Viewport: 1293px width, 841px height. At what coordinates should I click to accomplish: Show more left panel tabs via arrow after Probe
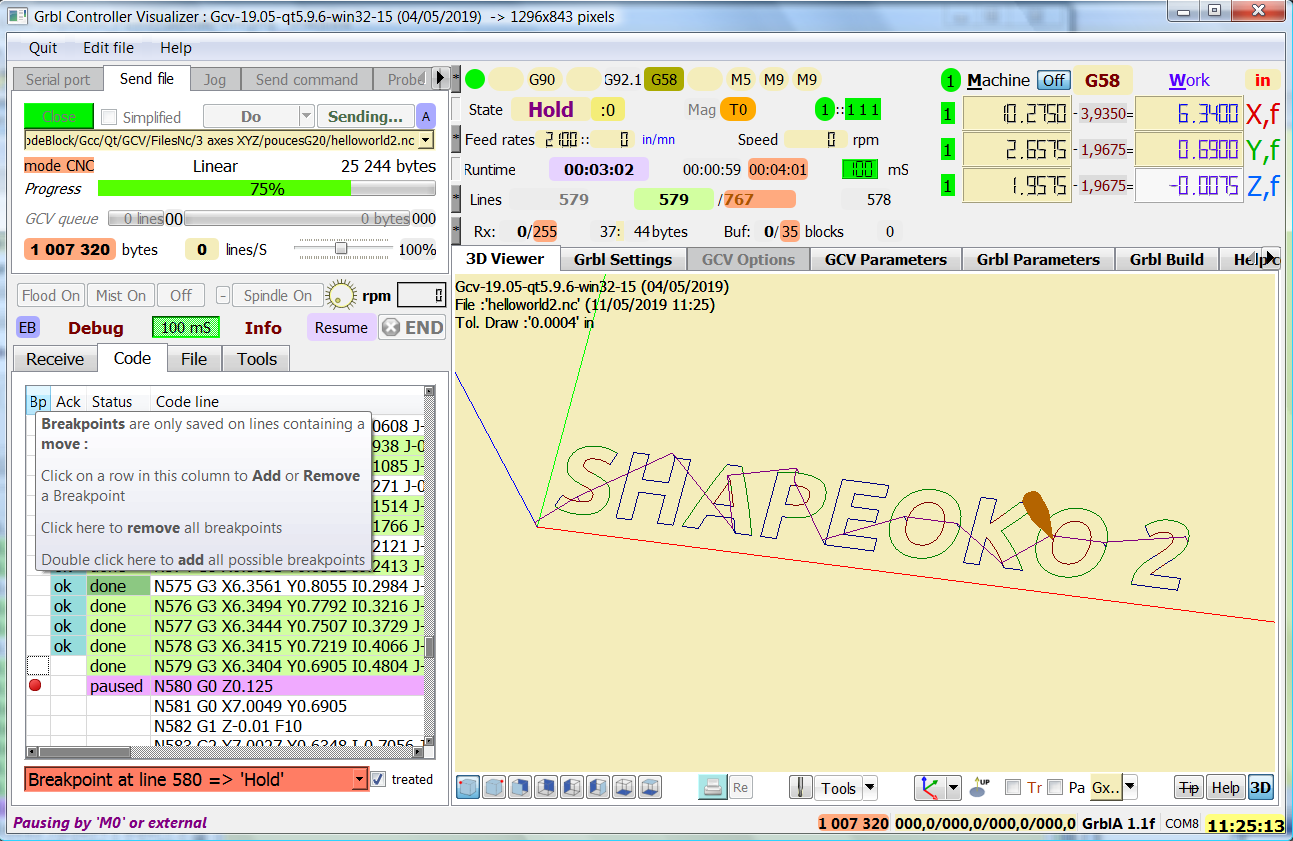coord(440,78)
